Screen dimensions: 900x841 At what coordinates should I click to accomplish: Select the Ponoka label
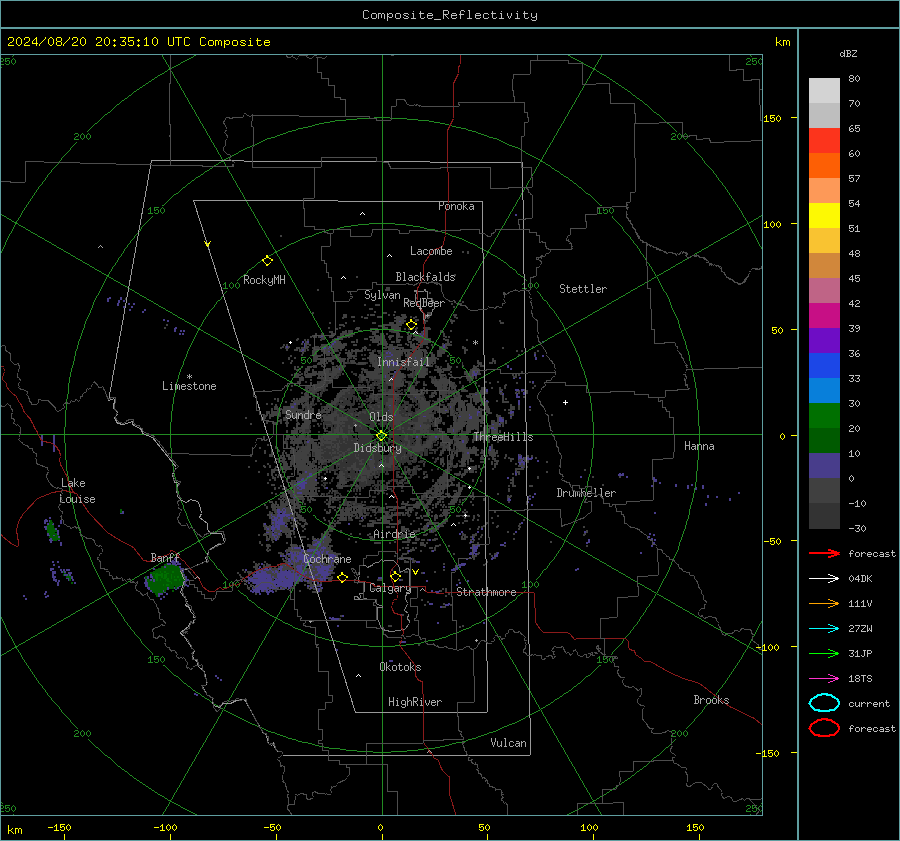pos(456,206)
